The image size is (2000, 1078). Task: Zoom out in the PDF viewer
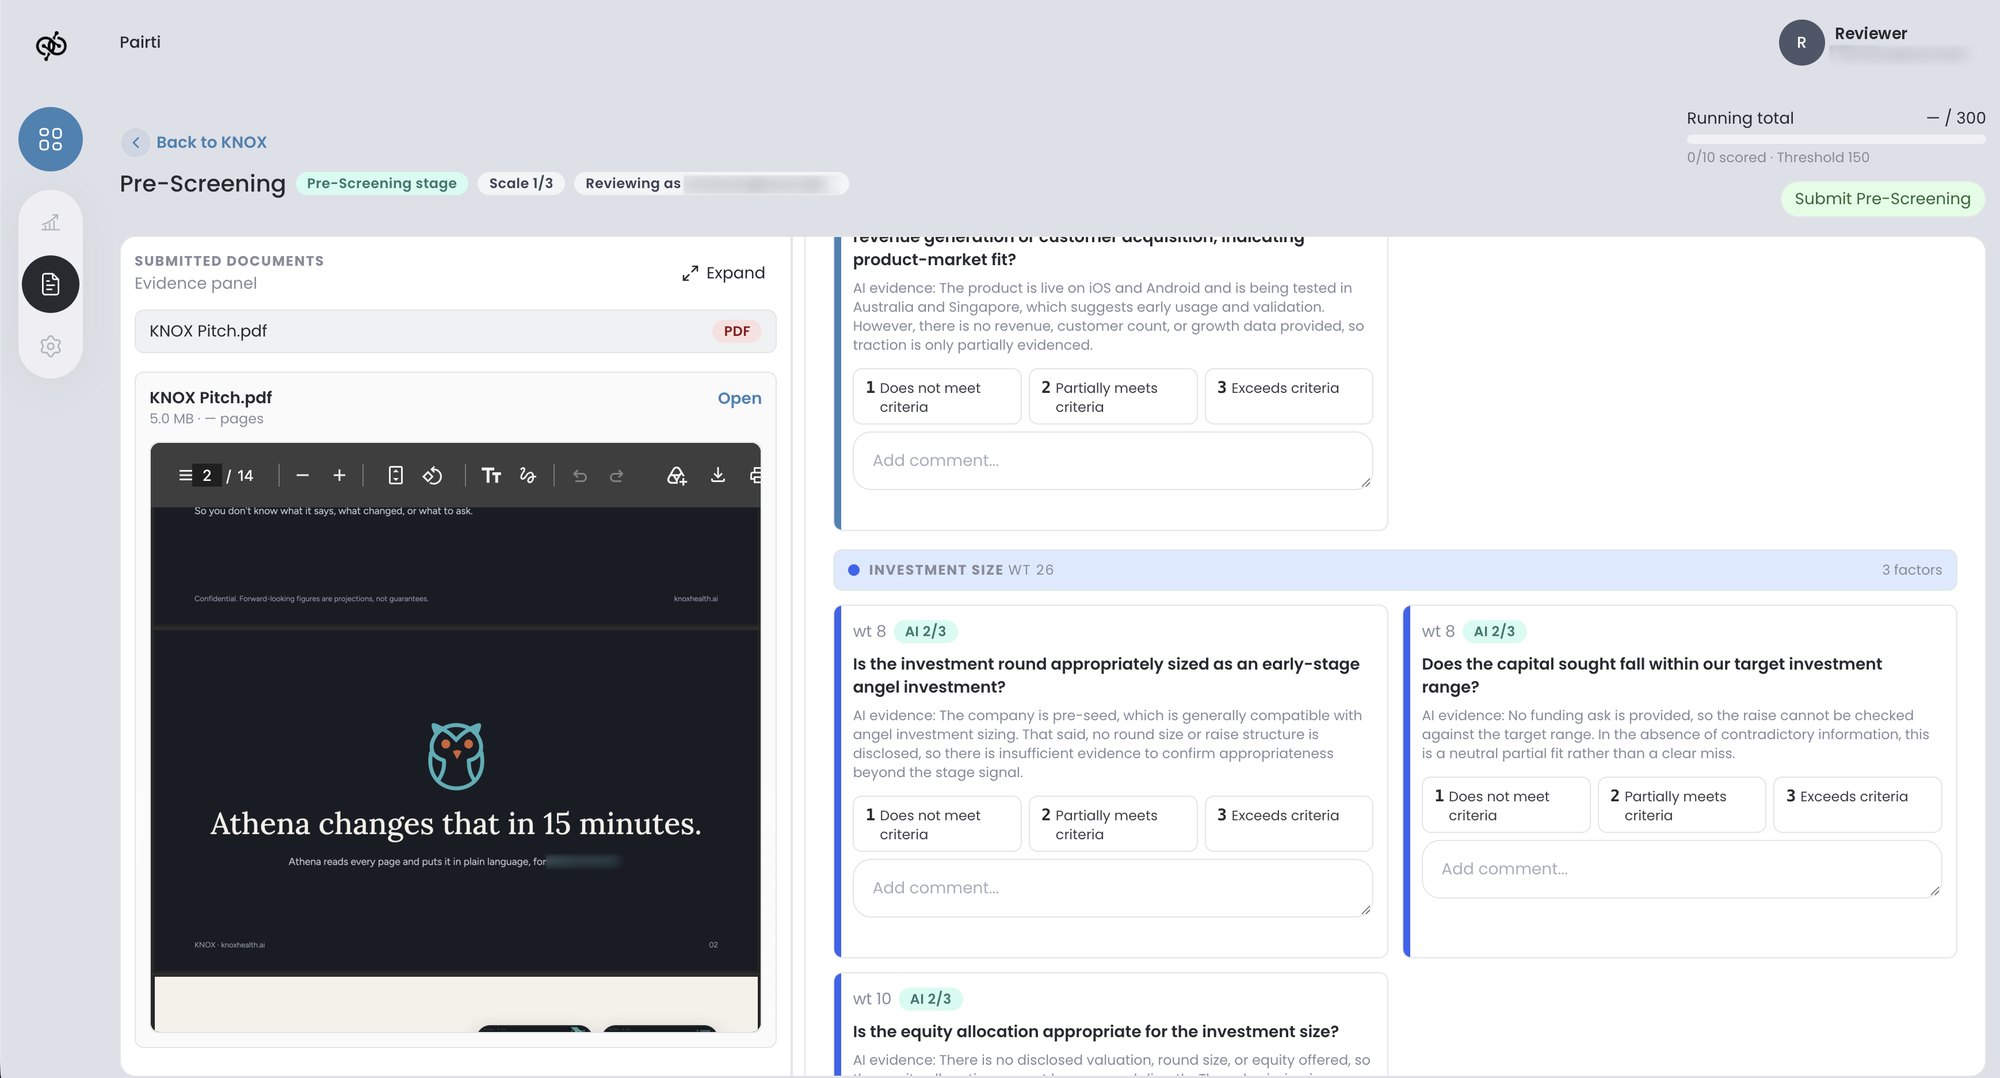pos(302,476)
